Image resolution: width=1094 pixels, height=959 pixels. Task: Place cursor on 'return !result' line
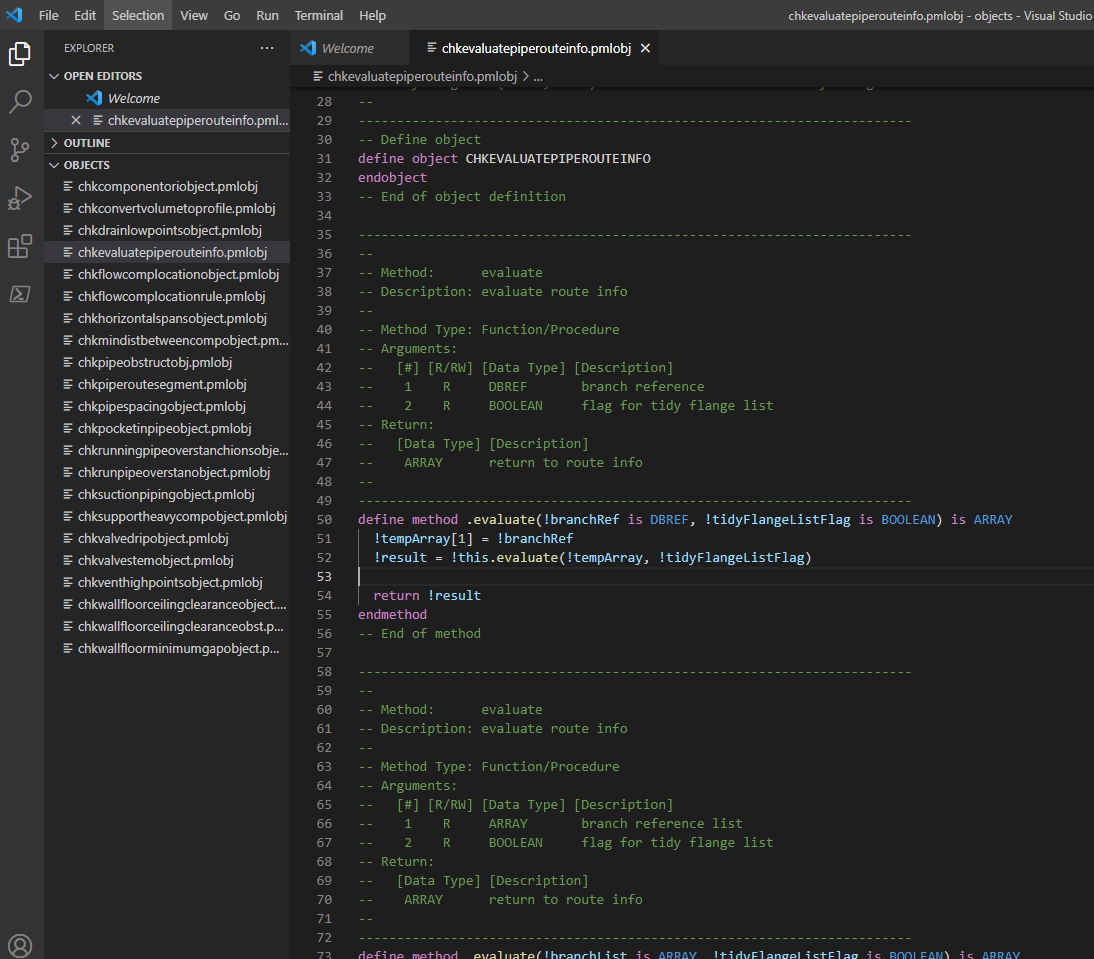click(427, 596)
